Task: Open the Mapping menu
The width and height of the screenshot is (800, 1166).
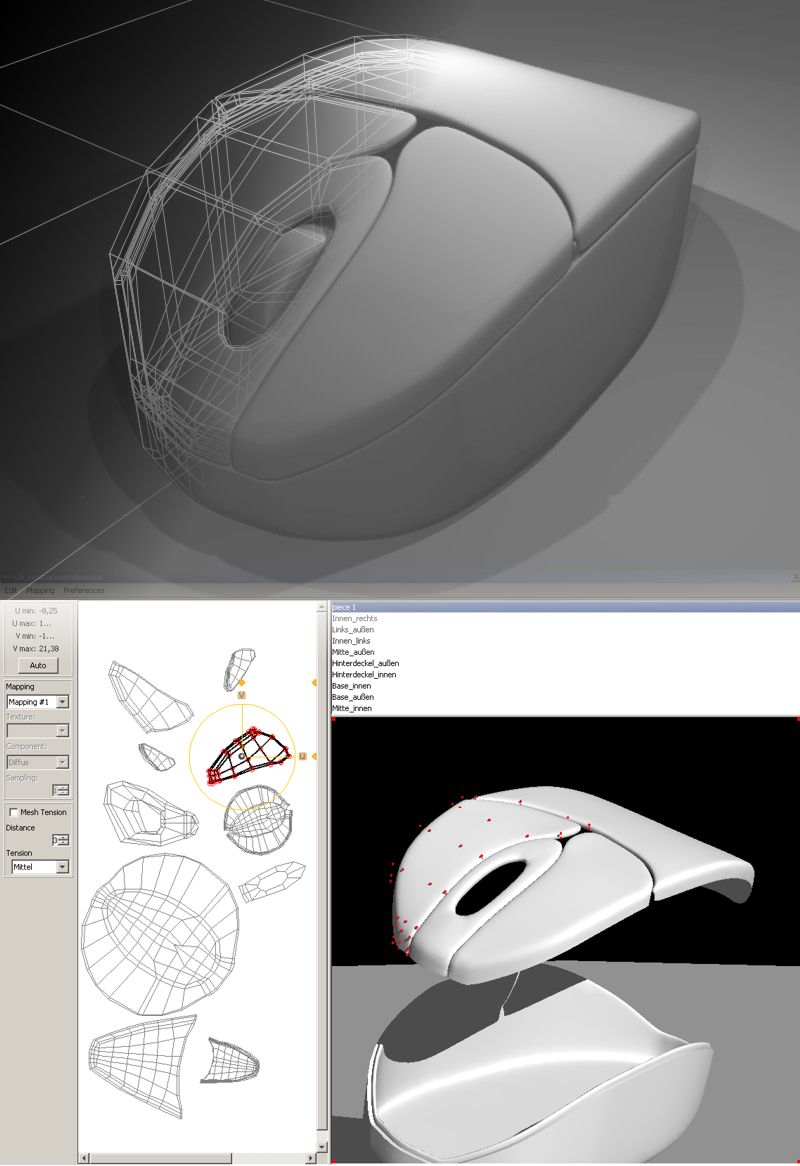Action: click(x=40, y=590)
